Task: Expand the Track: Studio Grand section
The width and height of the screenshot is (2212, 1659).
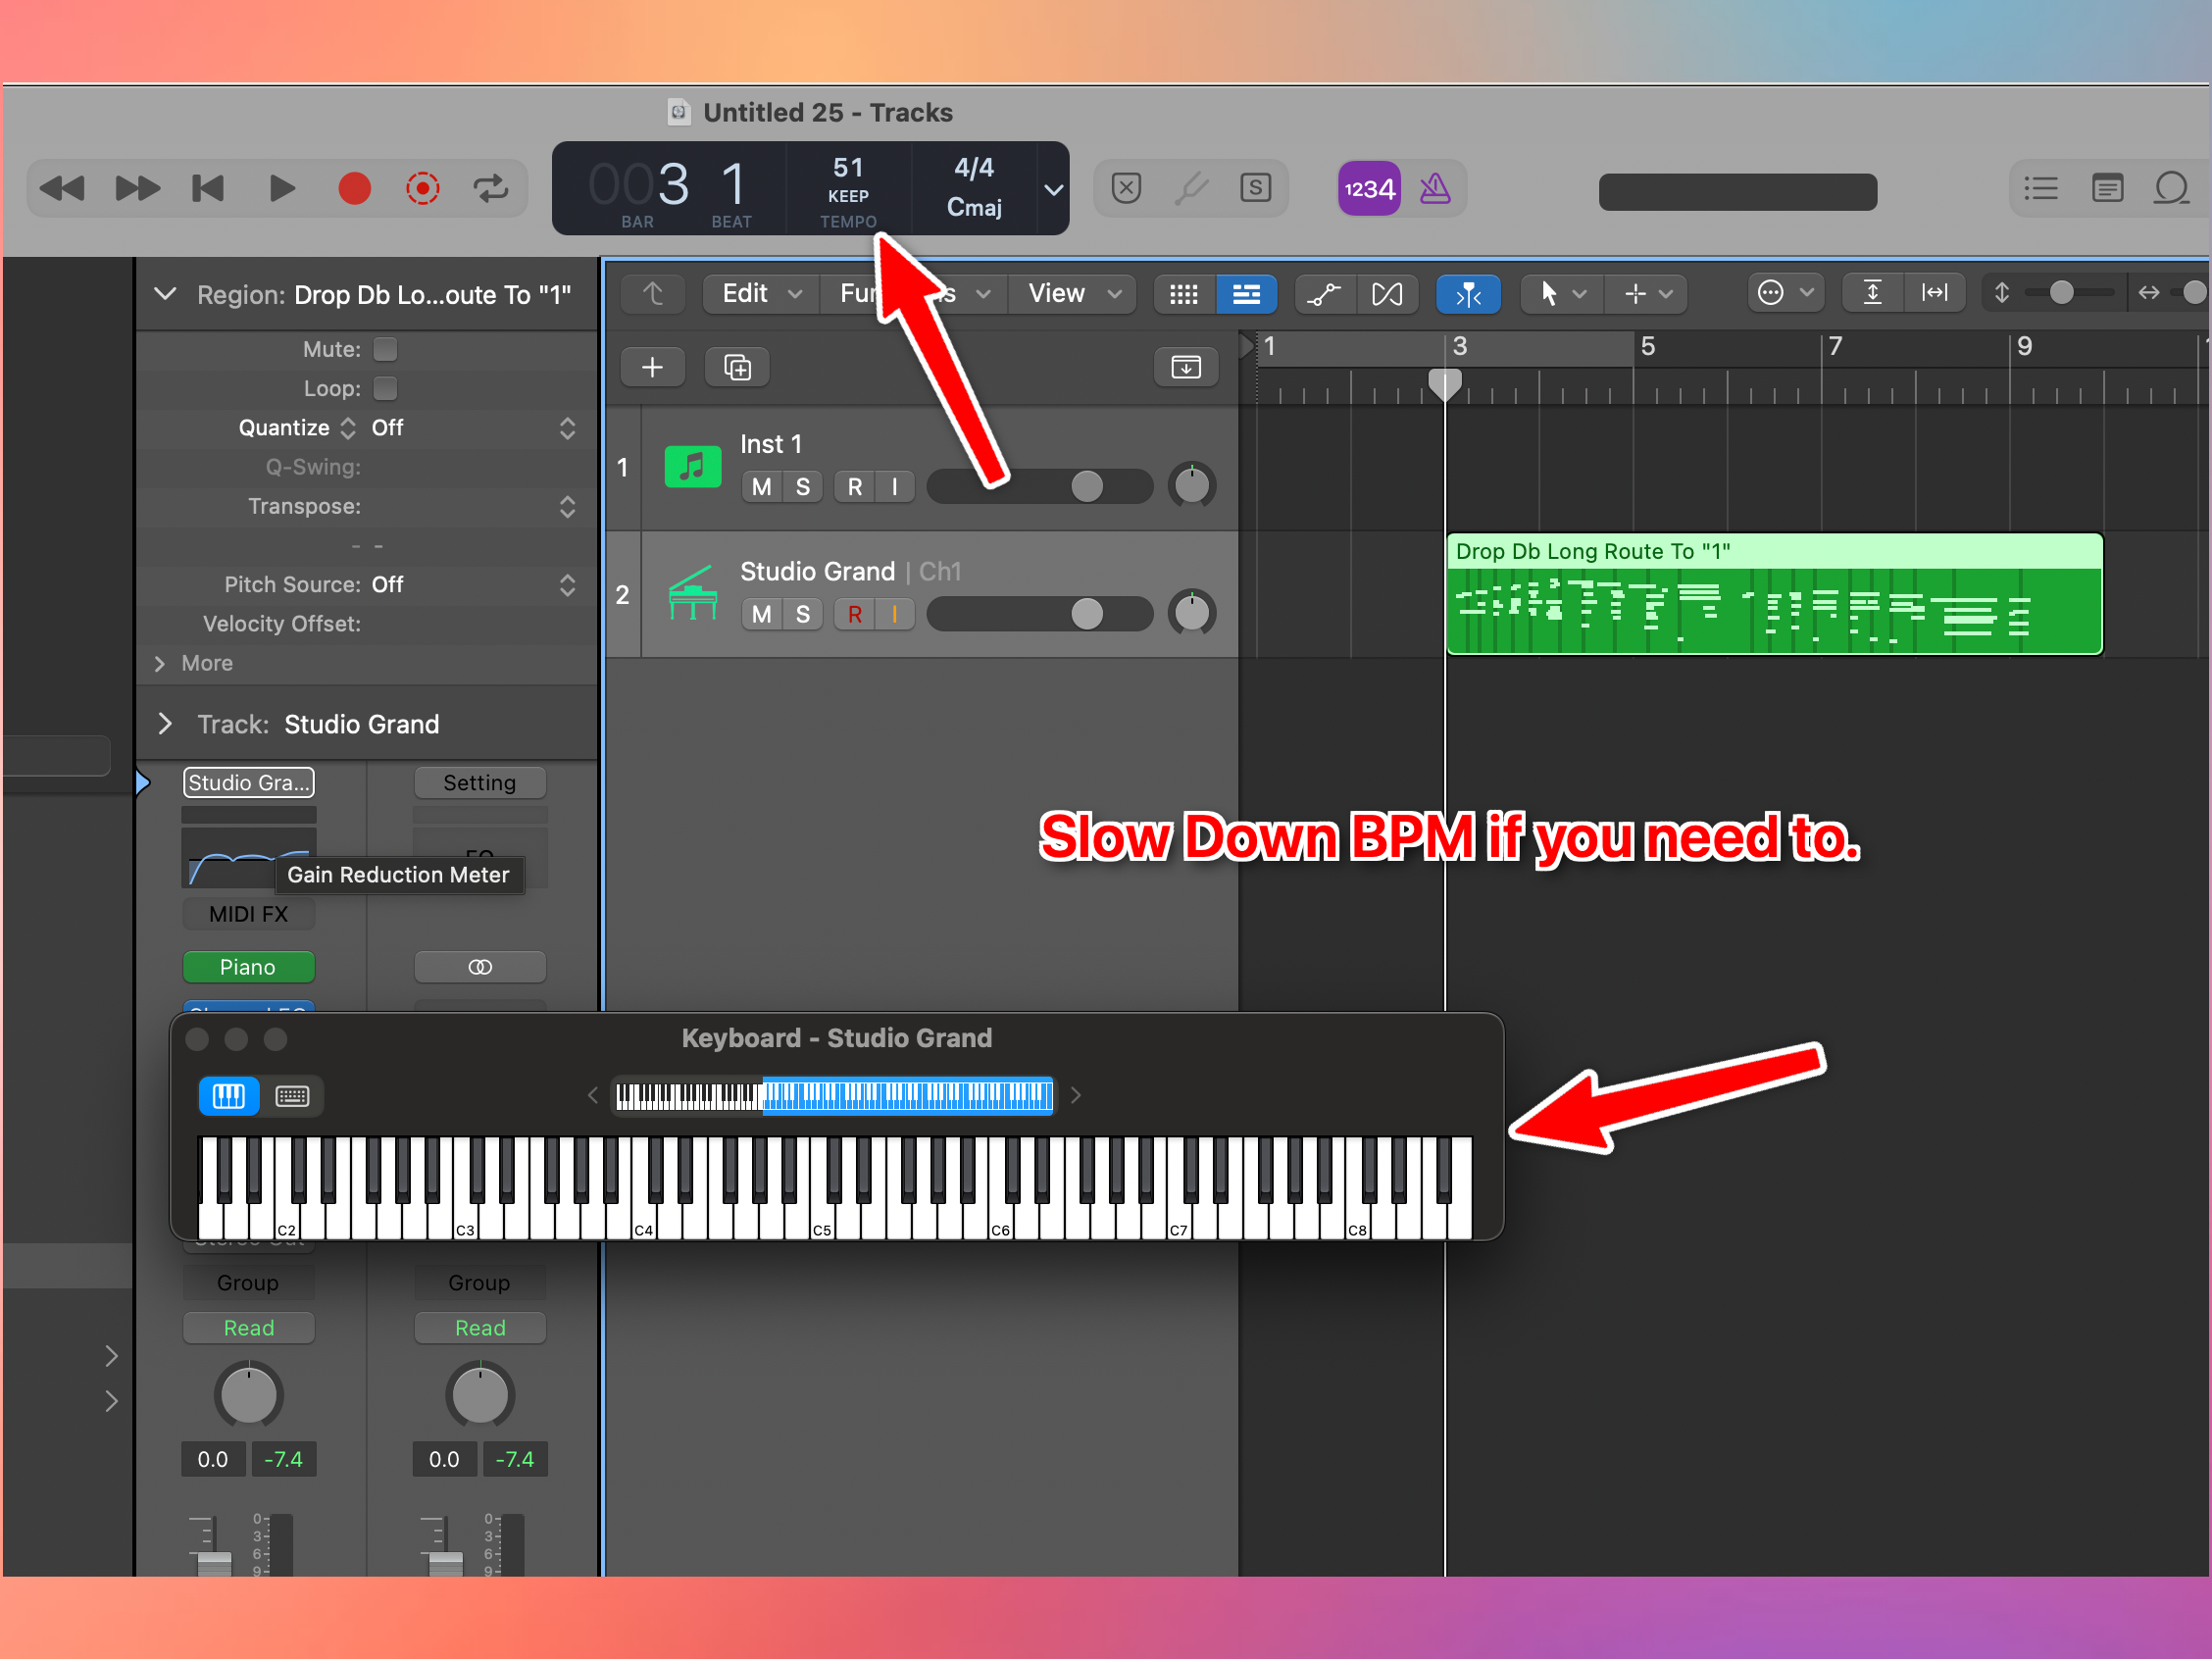Action: pyautogui.click(x=166, y=724)
